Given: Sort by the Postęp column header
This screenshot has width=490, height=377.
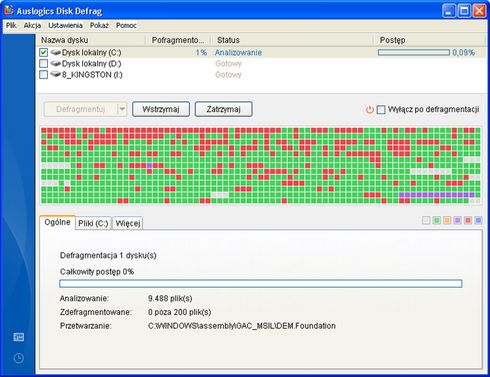Looking at the screenshot, I should 429,40.
